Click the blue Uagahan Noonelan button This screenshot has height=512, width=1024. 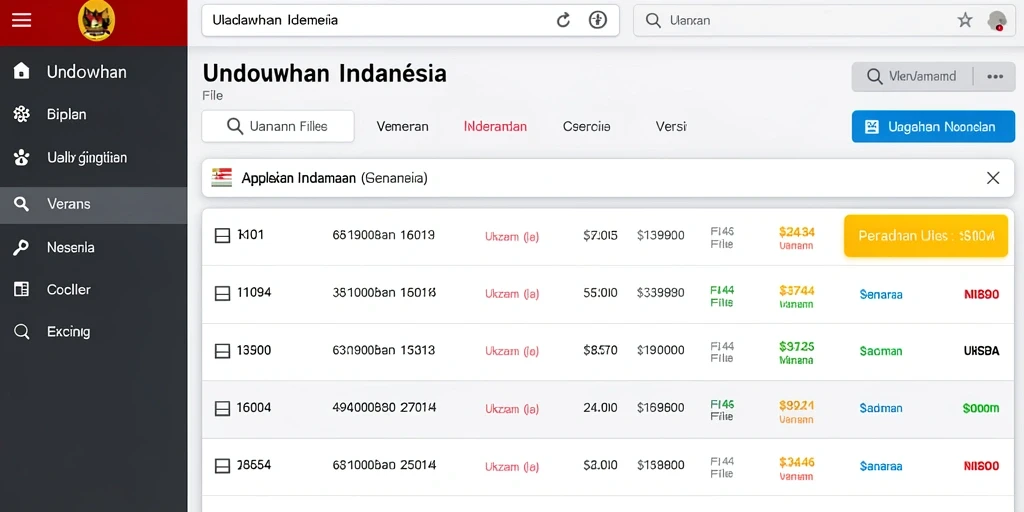[x=933, y=127]
